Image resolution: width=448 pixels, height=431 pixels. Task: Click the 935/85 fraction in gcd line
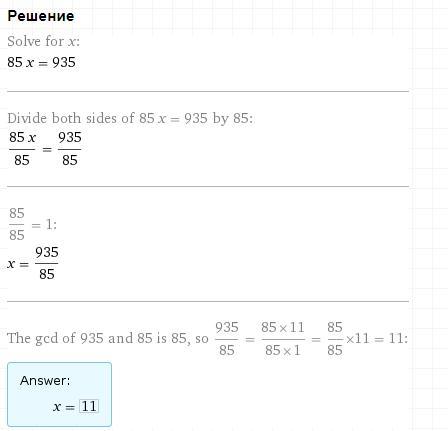click(227, 339)
